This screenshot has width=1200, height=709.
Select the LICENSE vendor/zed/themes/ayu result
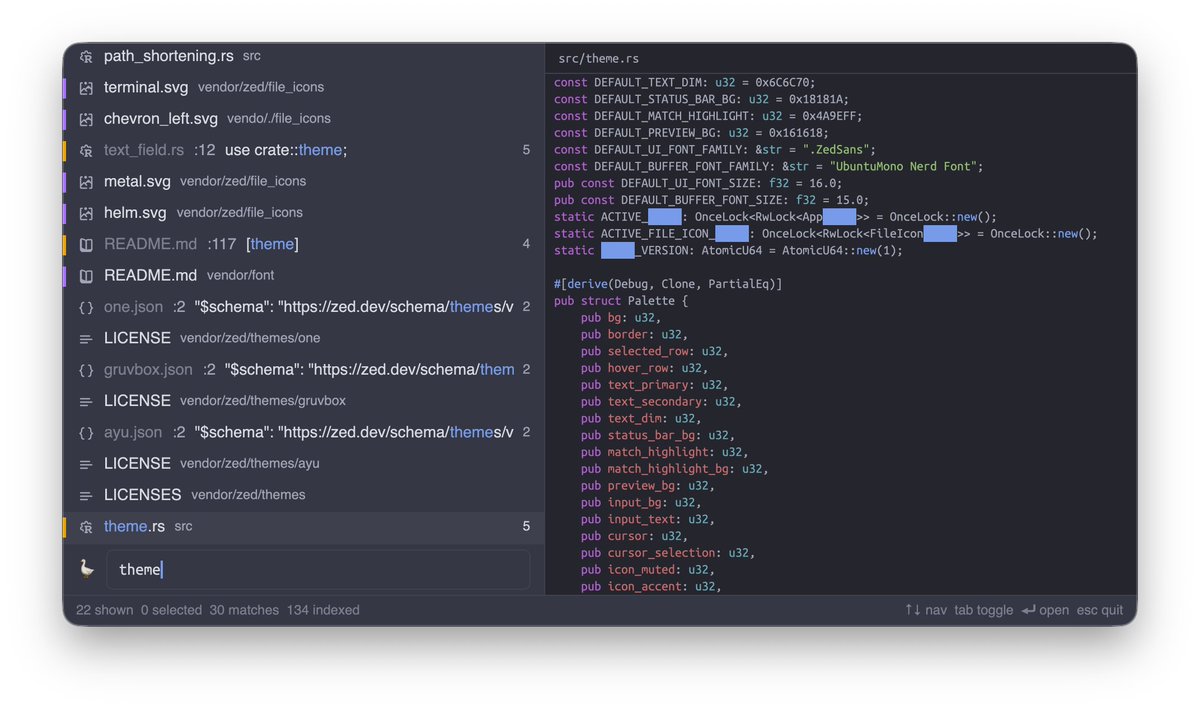tap(304, 463)
